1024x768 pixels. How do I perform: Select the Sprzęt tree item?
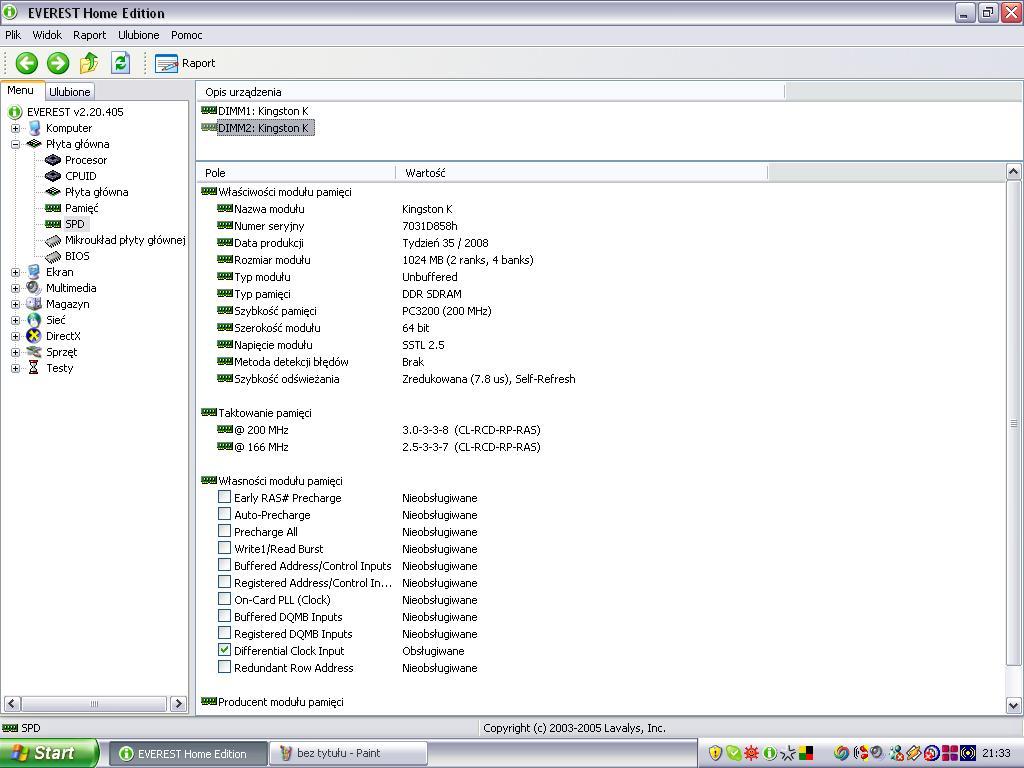[x=61, y=352]
